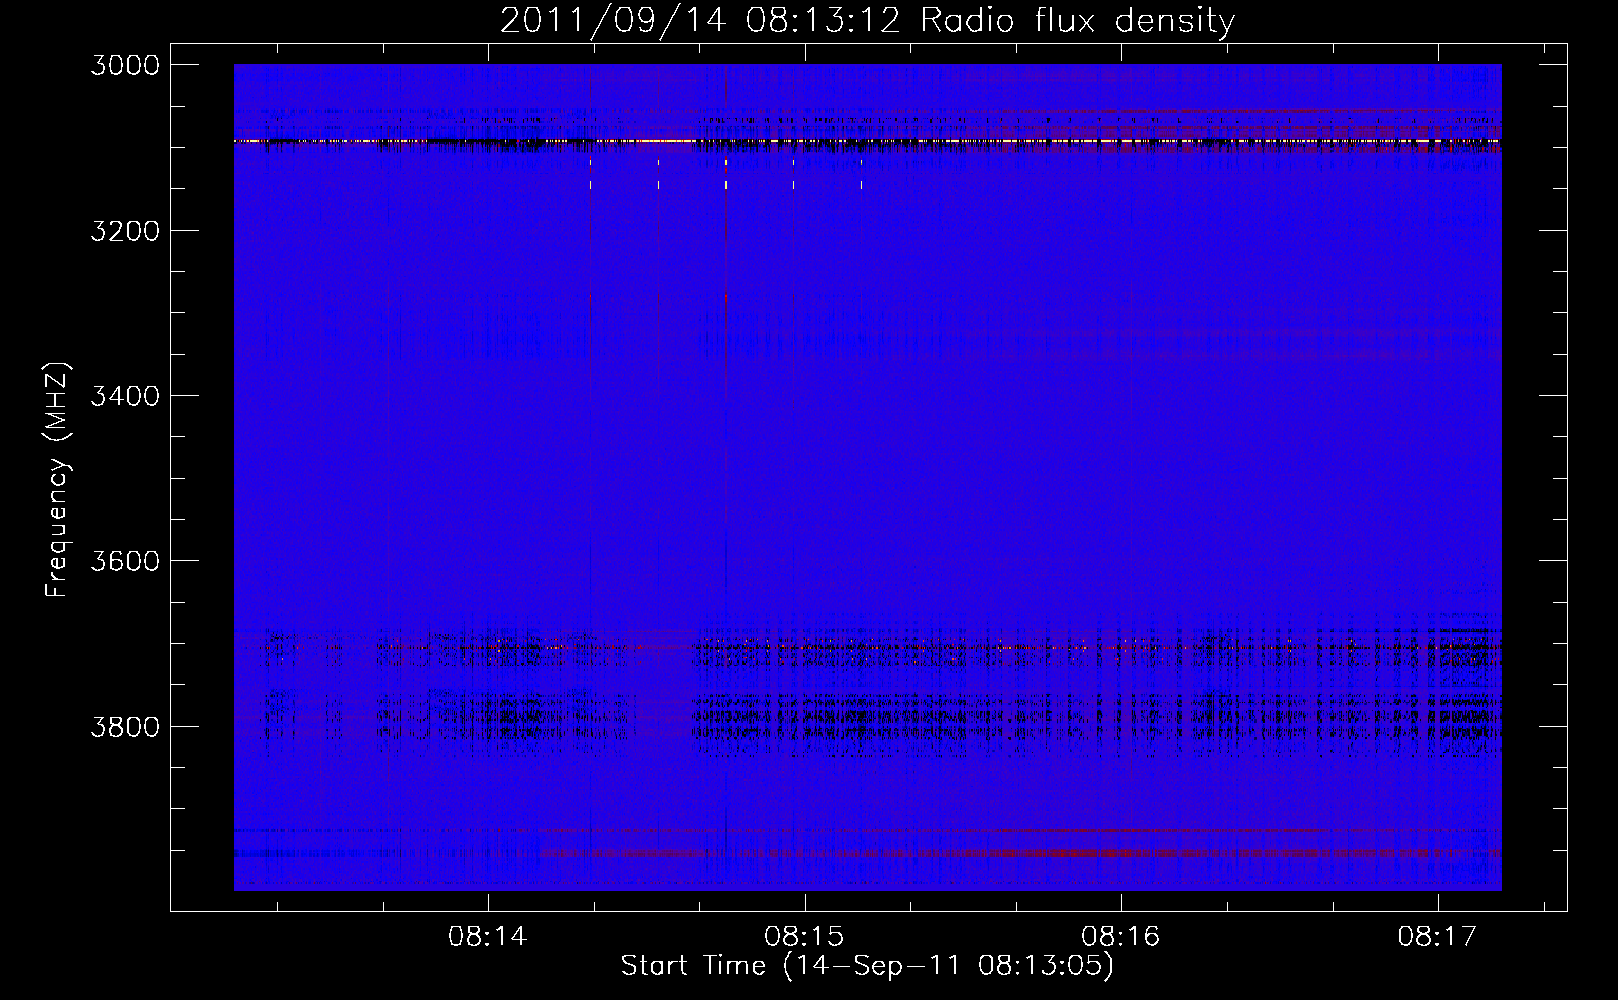Click the '08:14' time axis label
Image resolution: width=1618 pixels, height=1000 pixels.
488,937
